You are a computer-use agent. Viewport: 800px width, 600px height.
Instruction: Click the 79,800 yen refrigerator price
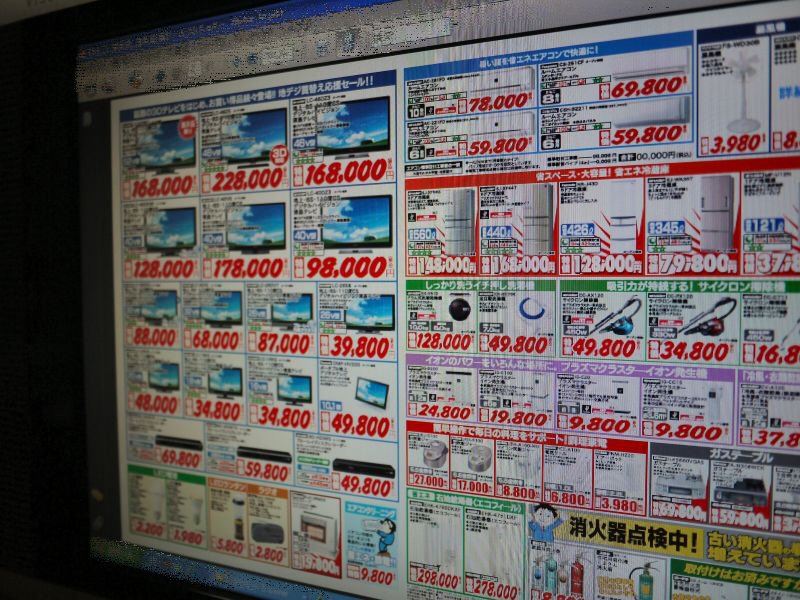click(698, 264)
